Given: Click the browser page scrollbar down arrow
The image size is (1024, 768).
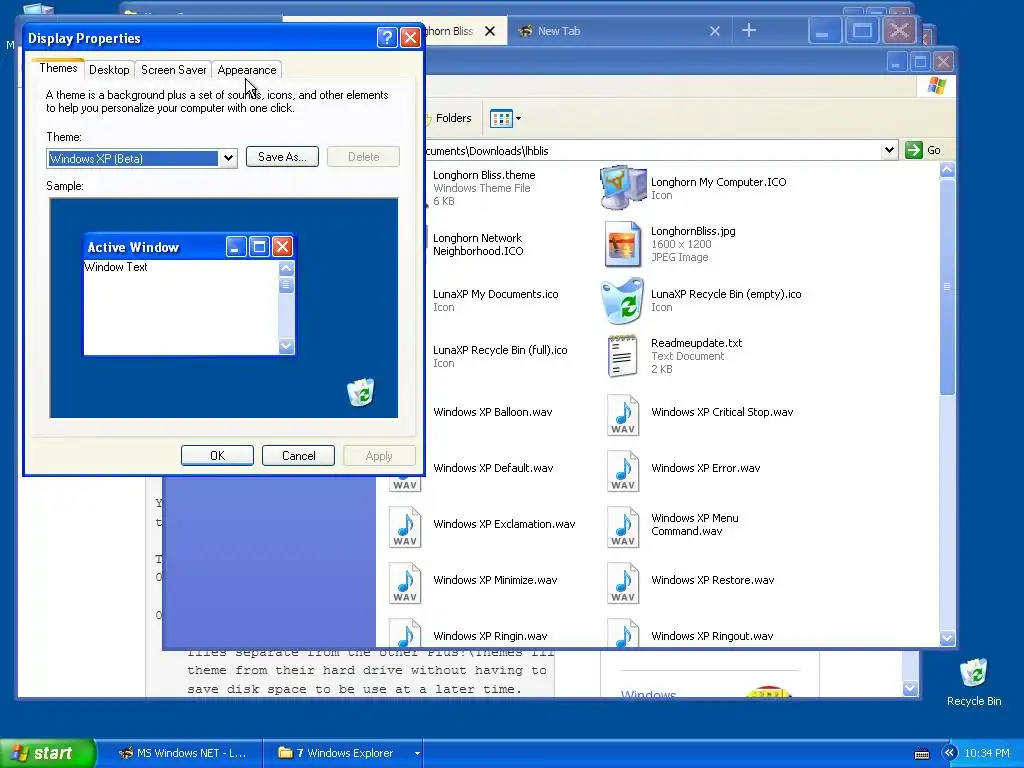Looking at the screenshot, I should (x=910, y=688).
